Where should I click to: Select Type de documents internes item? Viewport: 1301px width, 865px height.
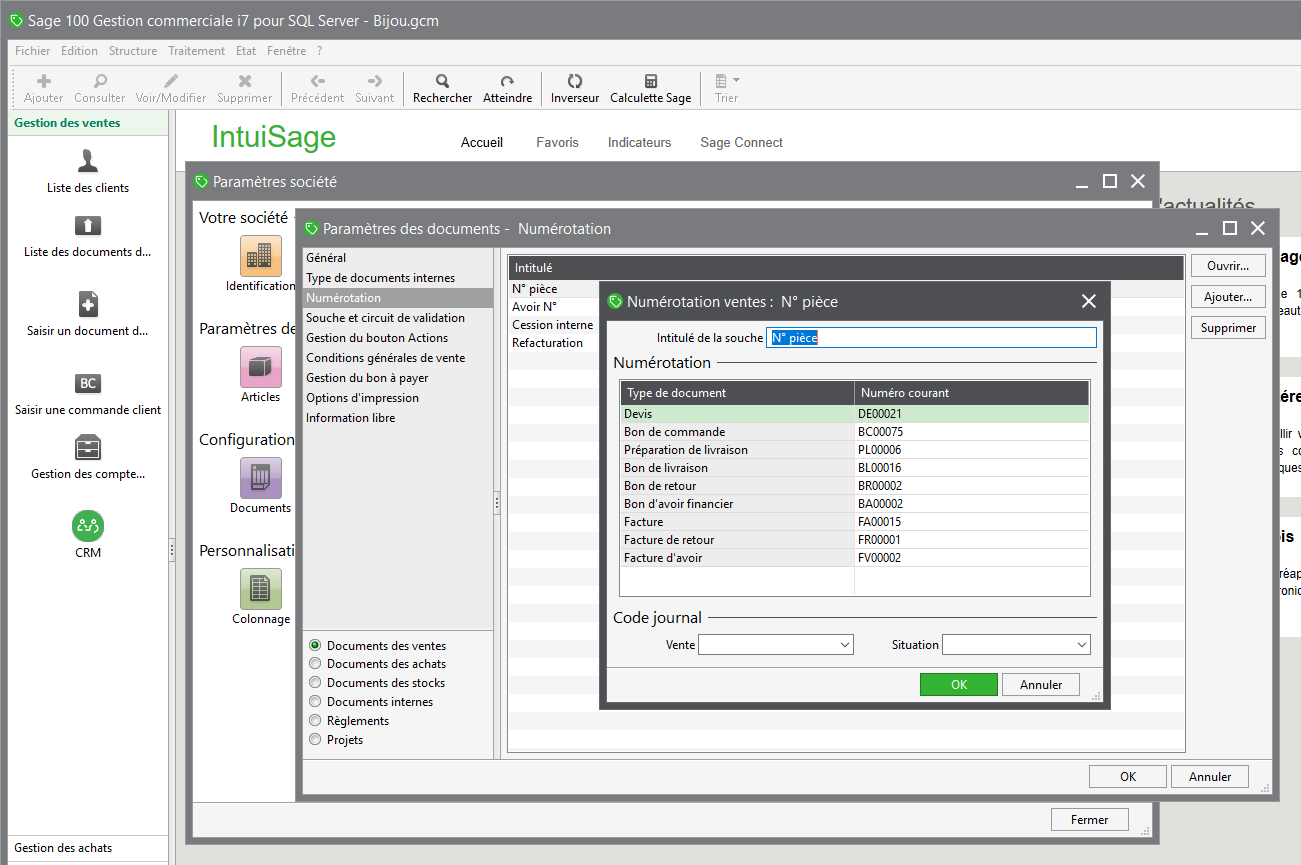(380, 278)
